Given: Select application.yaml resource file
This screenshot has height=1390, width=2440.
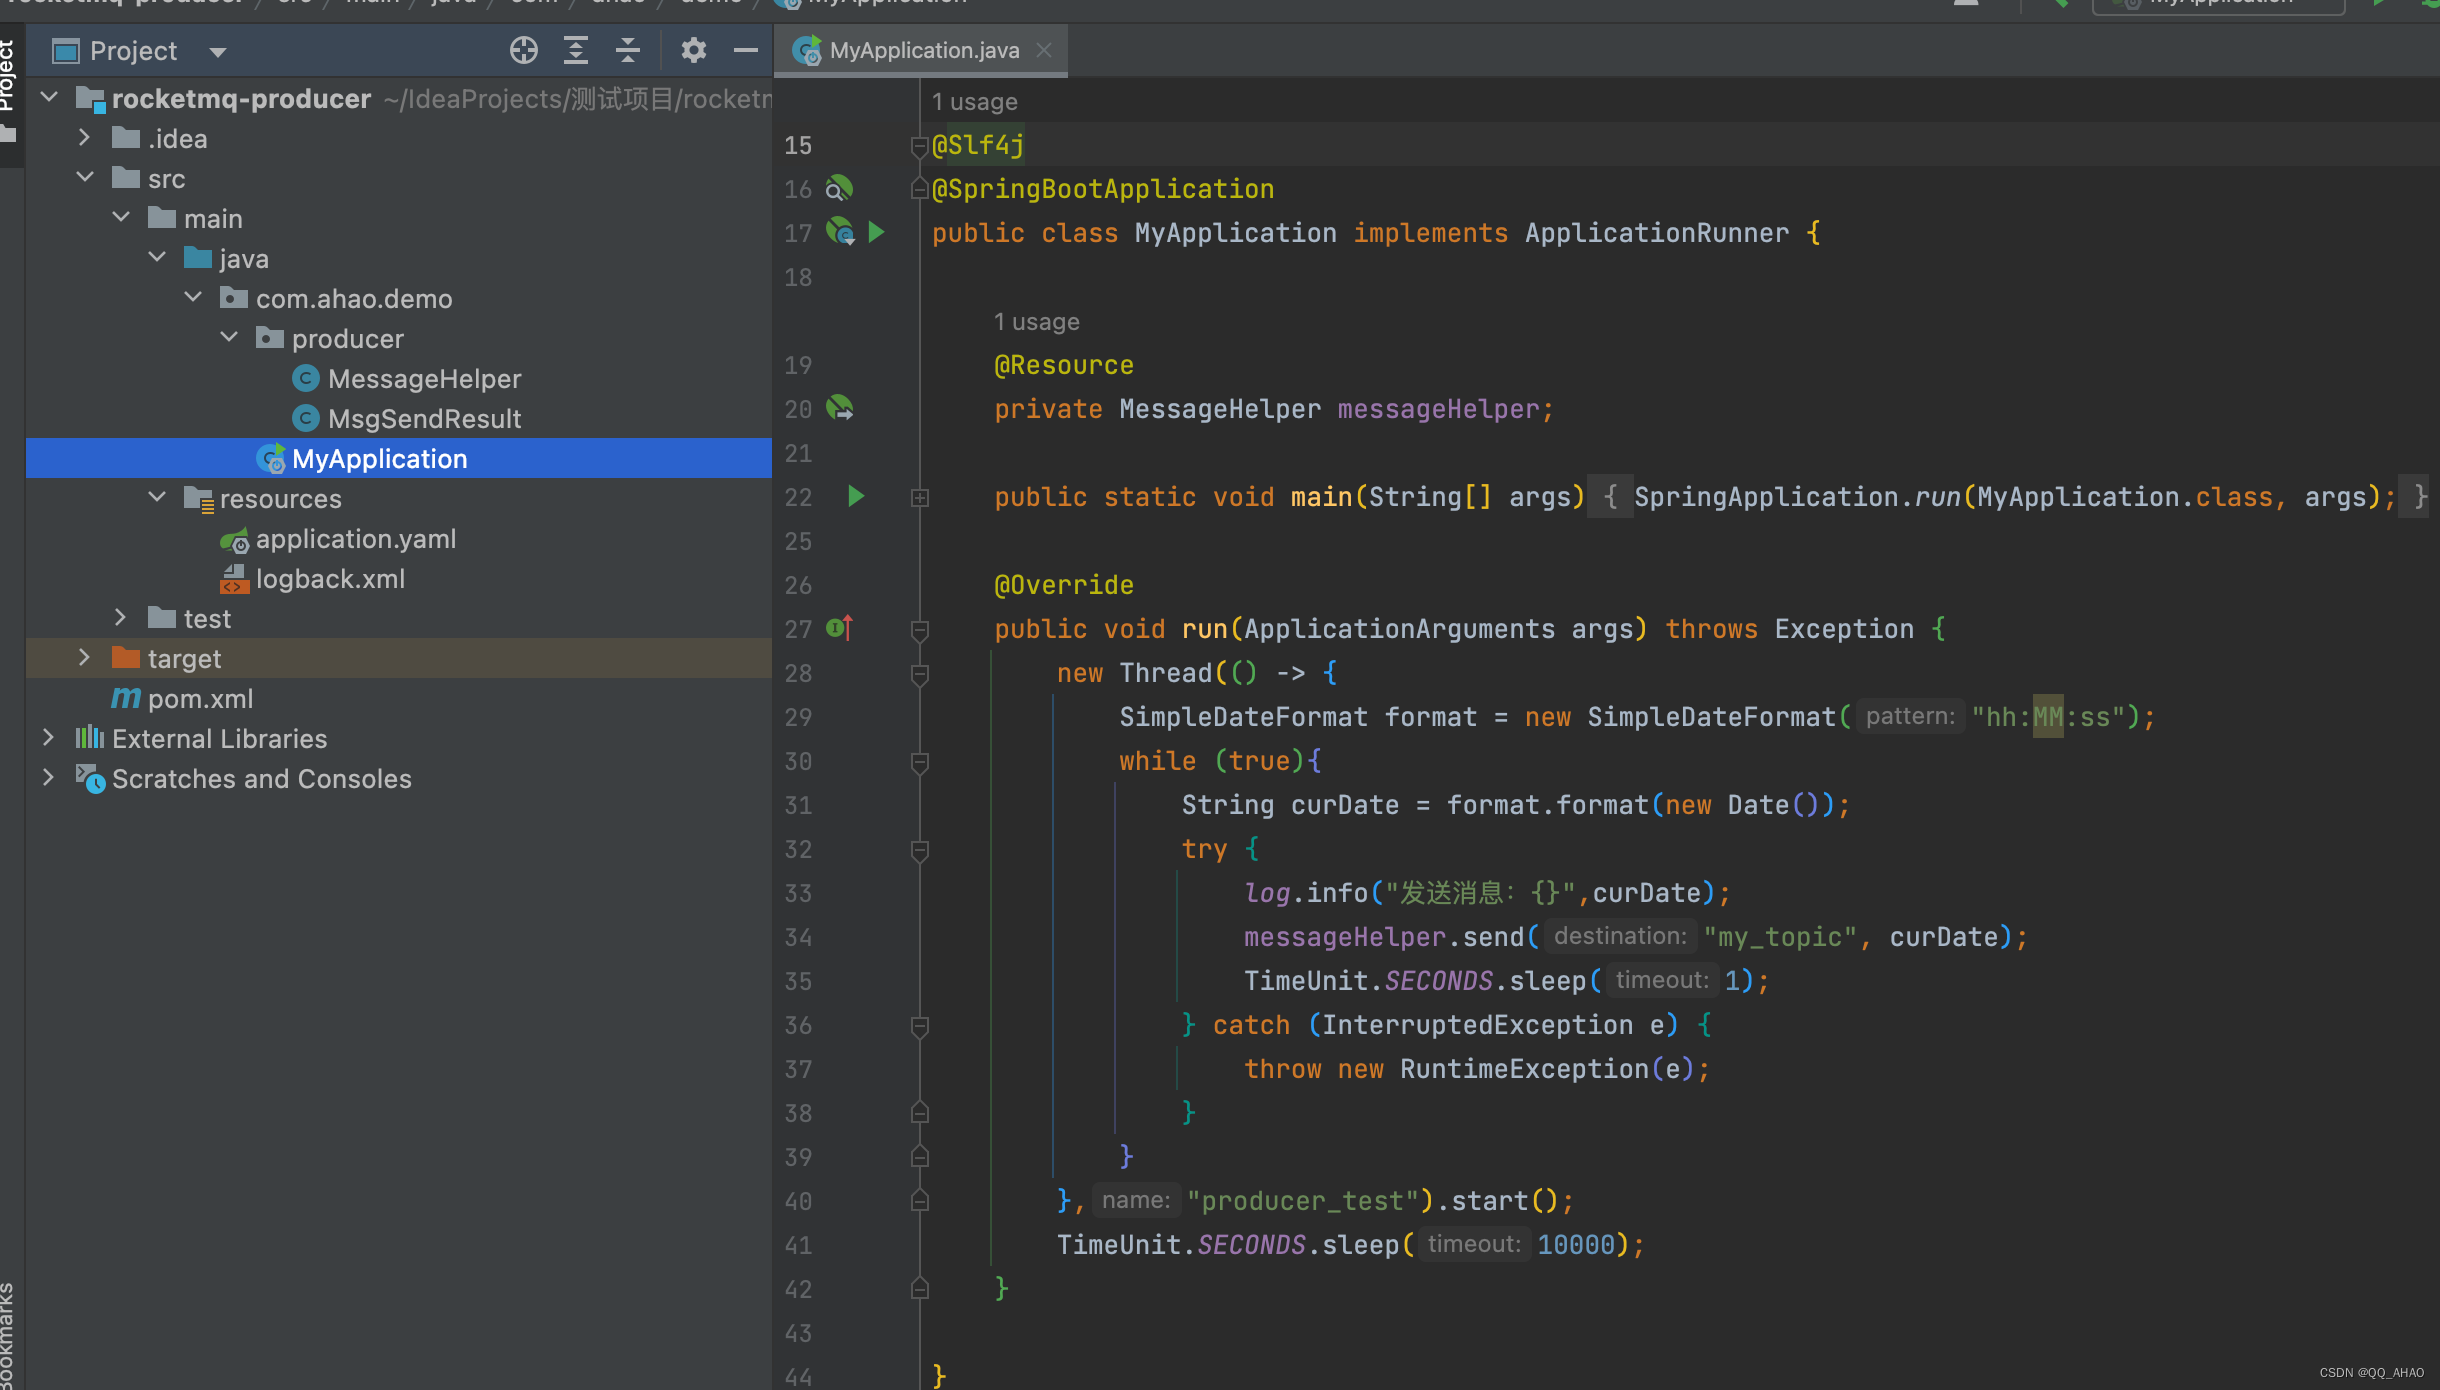Looking at the screenshot, I should pyautogui.click(x=355, y=538).
